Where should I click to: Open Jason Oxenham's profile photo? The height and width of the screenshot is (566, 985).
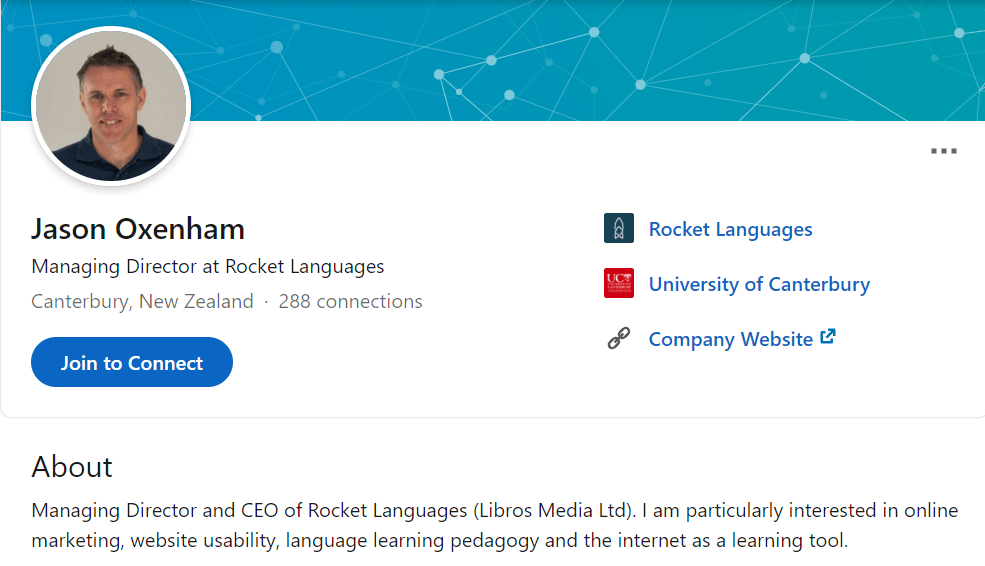pyautogui.click(x=111, y=106)
